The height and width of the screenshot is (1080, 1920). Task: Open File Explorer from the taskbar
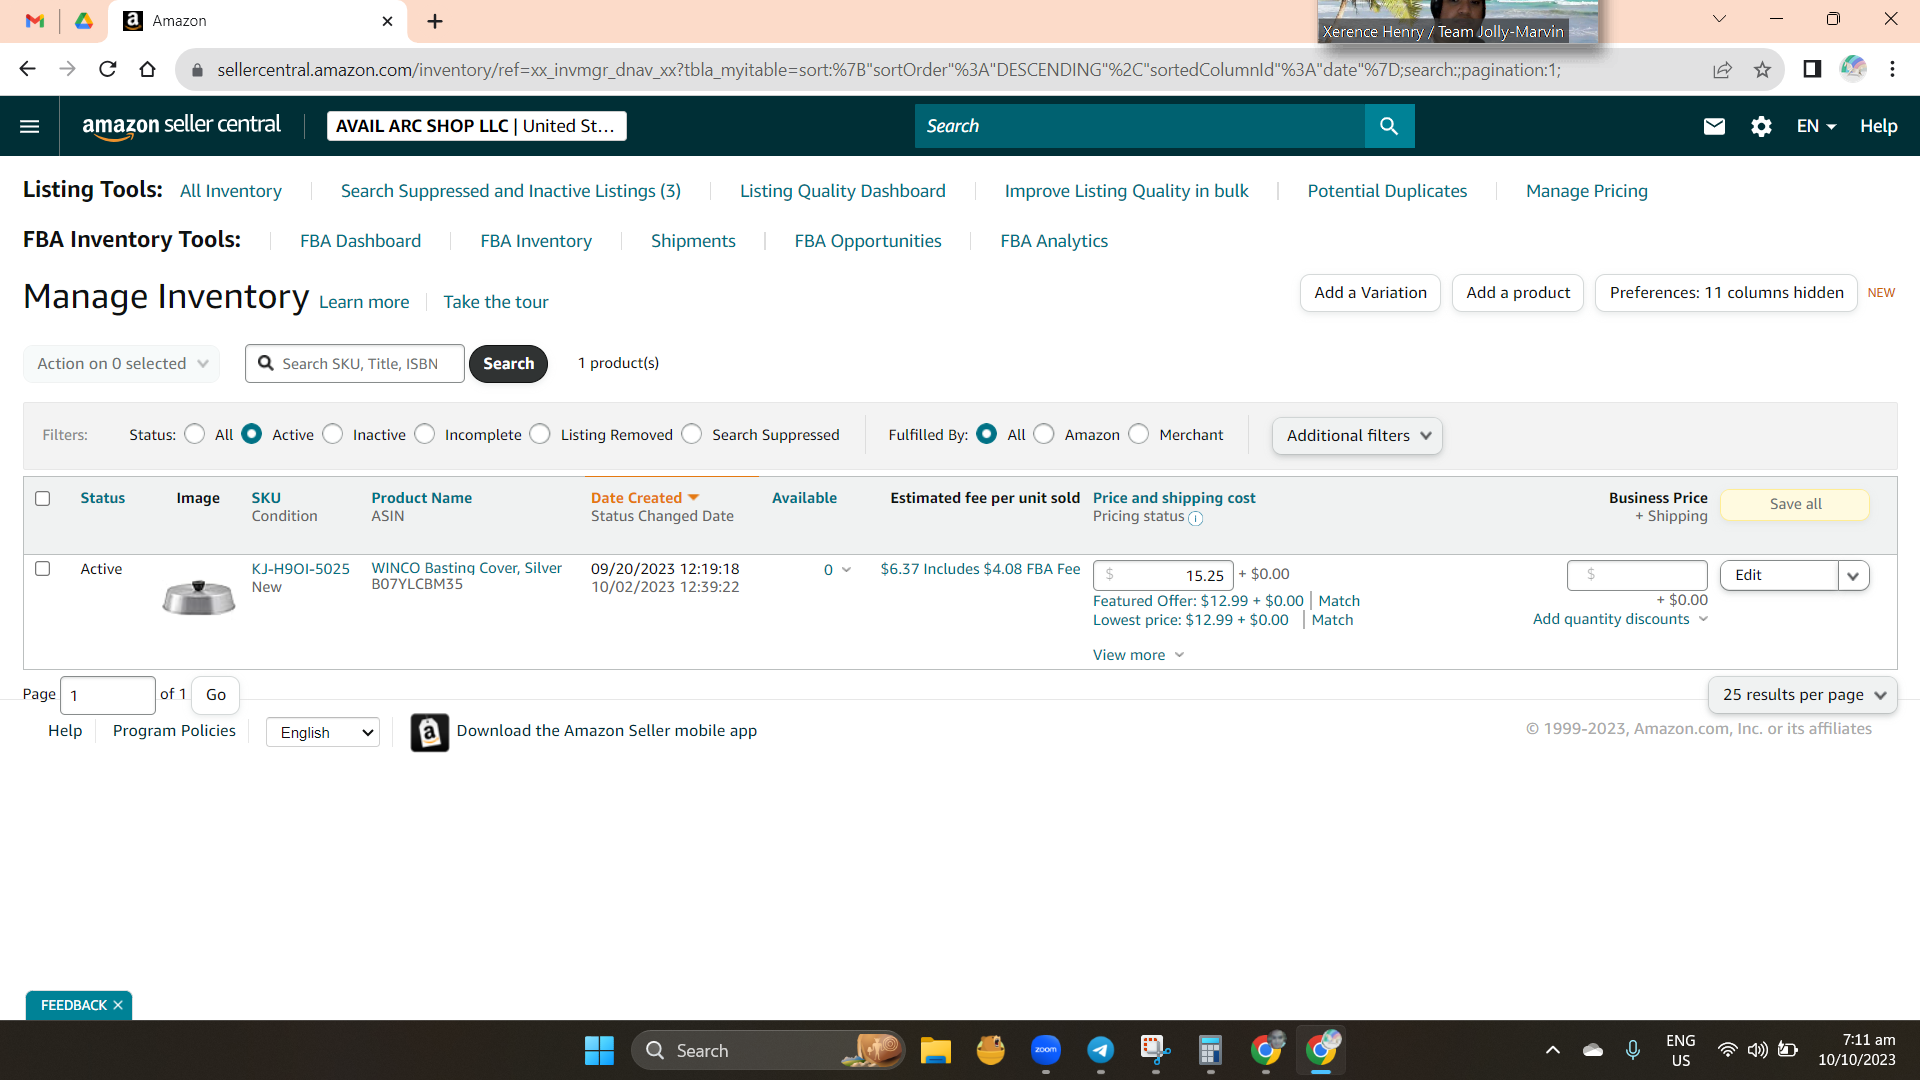coord(936,1050)
